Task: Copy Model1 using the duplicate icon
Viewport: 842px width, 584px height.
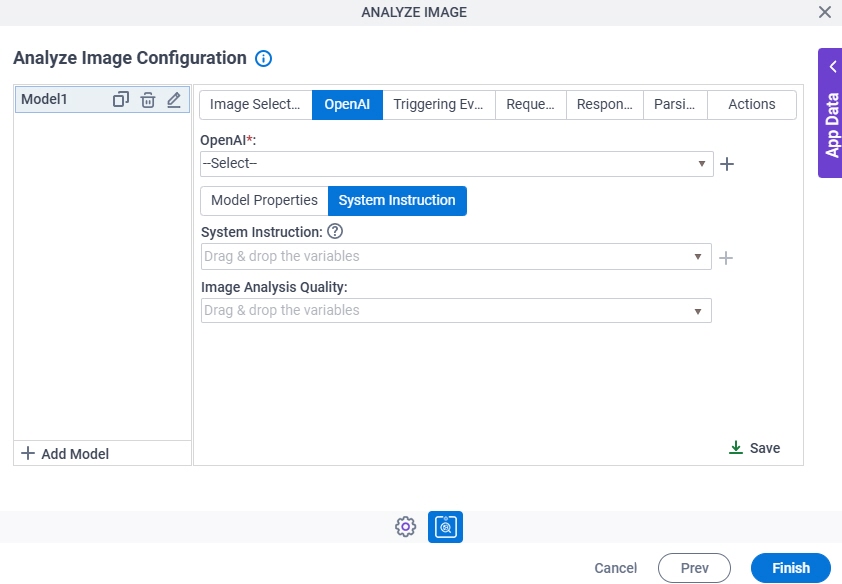Action: click(x=121, y=100)
